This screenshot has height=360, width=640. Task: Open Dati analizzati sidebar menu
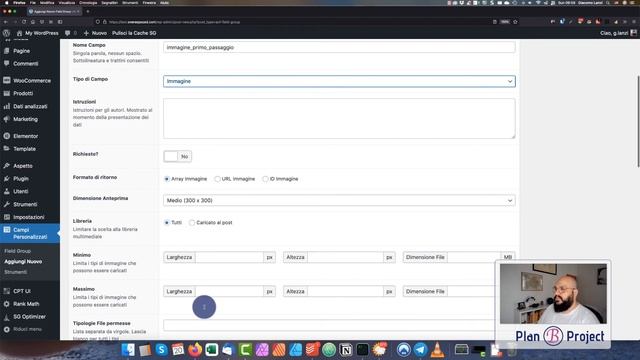coord(30,107)
